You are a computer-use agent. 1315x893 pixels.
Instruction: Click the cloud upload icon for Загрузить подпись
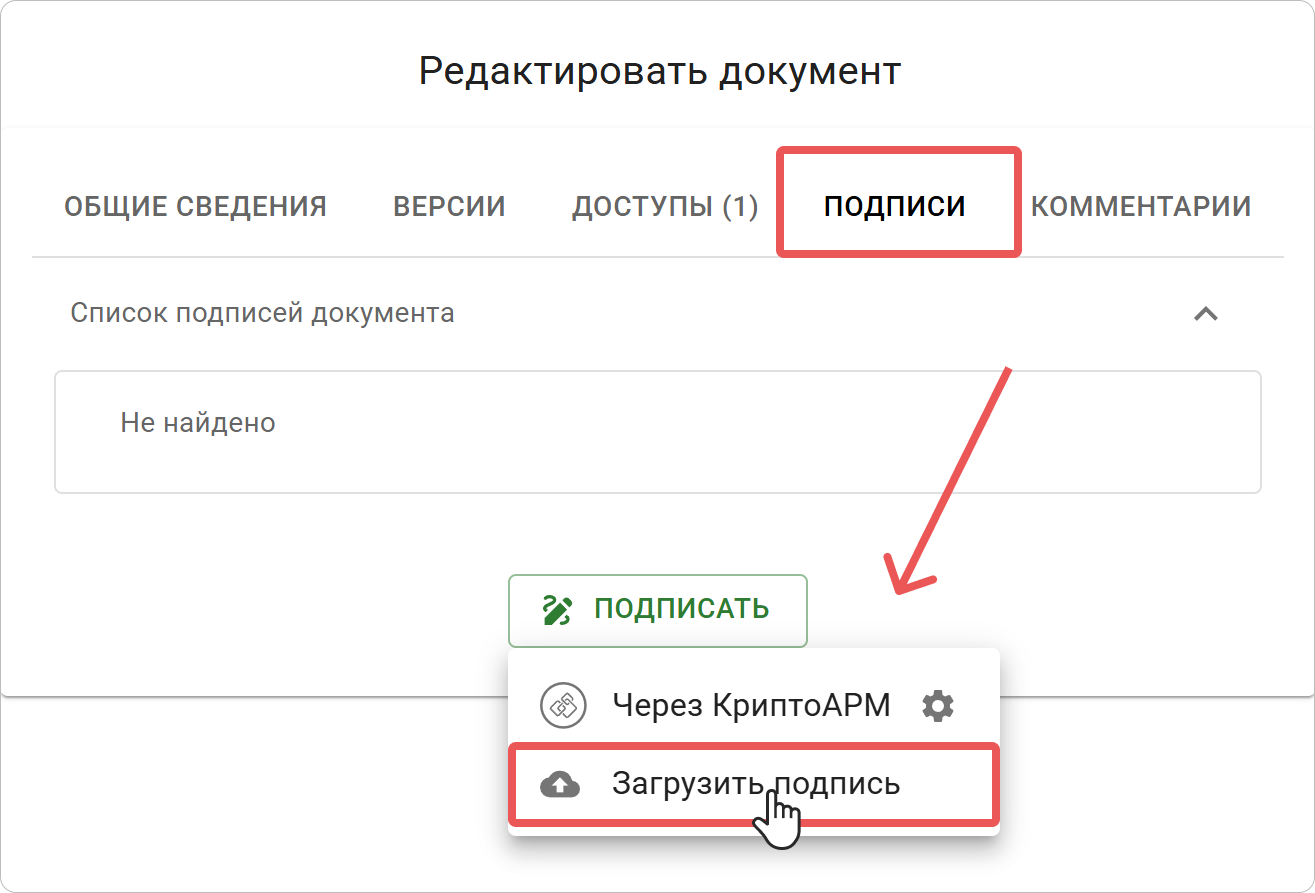click(562, 784)
